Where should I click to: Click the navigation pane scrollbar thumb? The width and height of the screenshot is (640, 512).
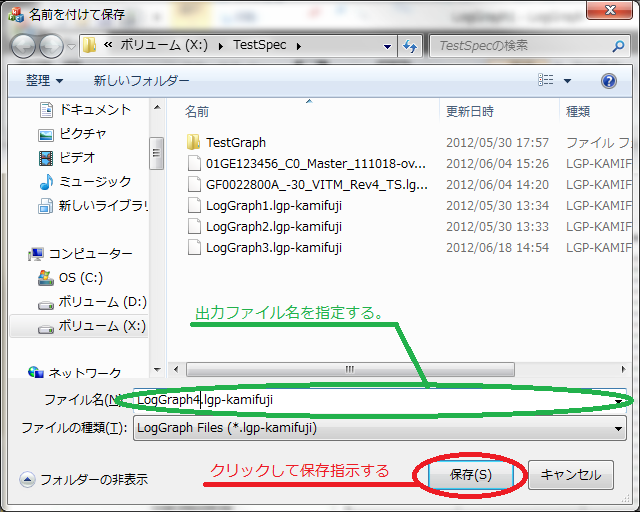tap(157, 153)
